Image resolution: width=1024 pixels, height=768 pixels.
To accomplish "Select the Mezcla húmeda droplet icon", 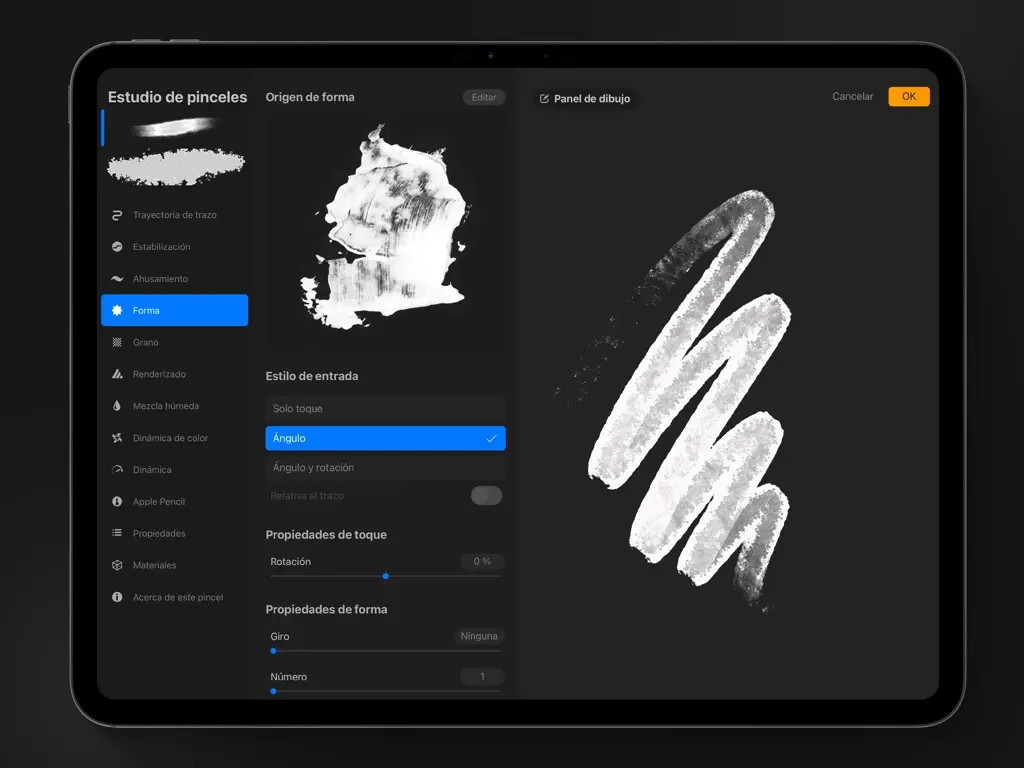I will click(x=117, y=406).
